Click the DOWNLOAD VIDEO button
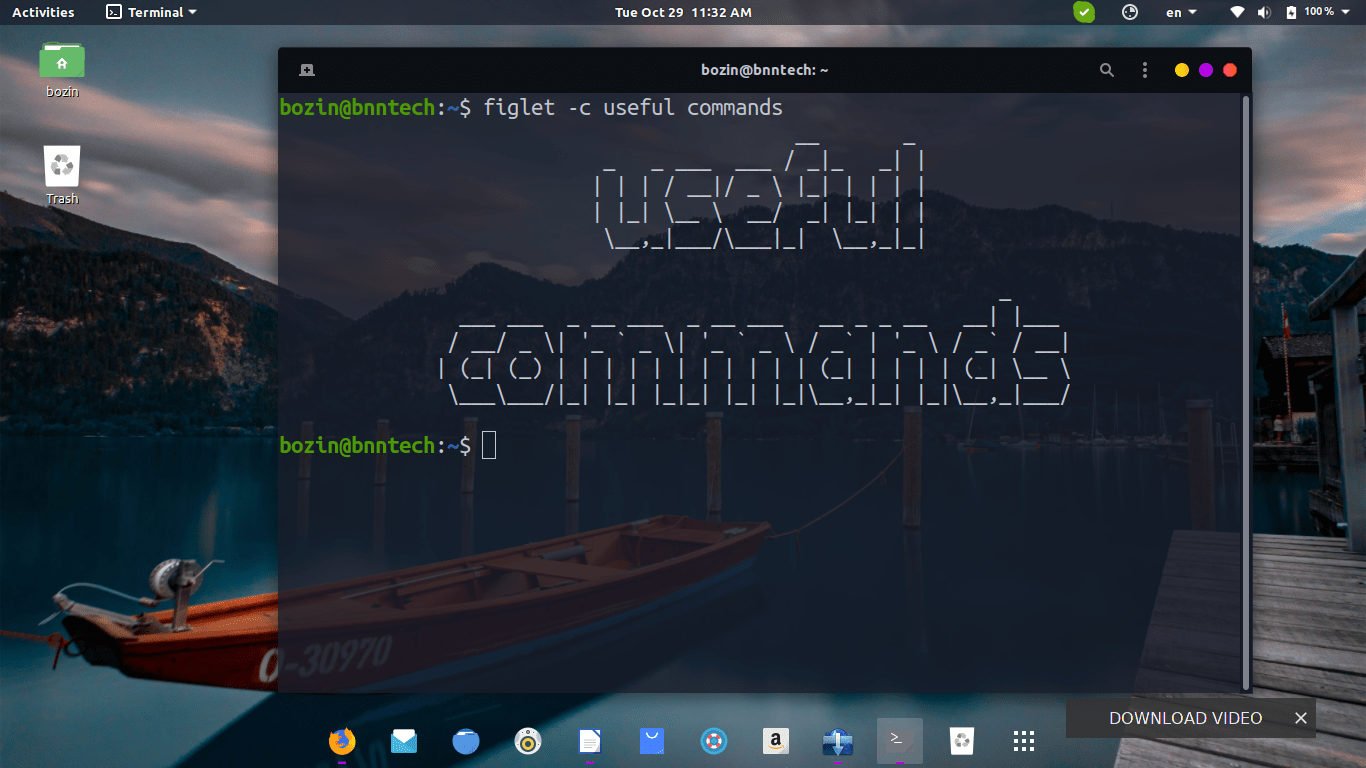The height and width of the screenshot is (768, 1366). pyautogui.click(x=1186, y=718)
